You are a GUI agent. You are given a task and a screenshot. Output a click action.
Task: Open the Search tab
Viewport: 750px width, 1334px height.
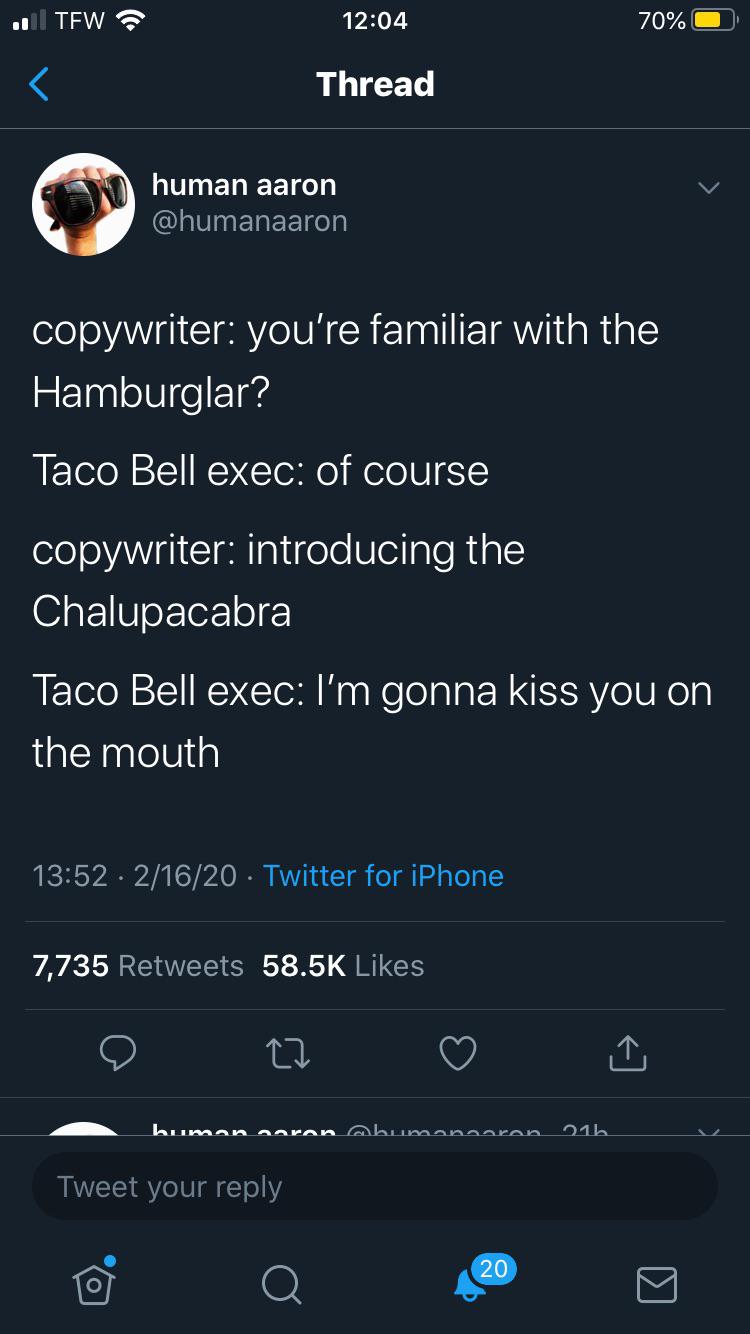coord(281,1283)
